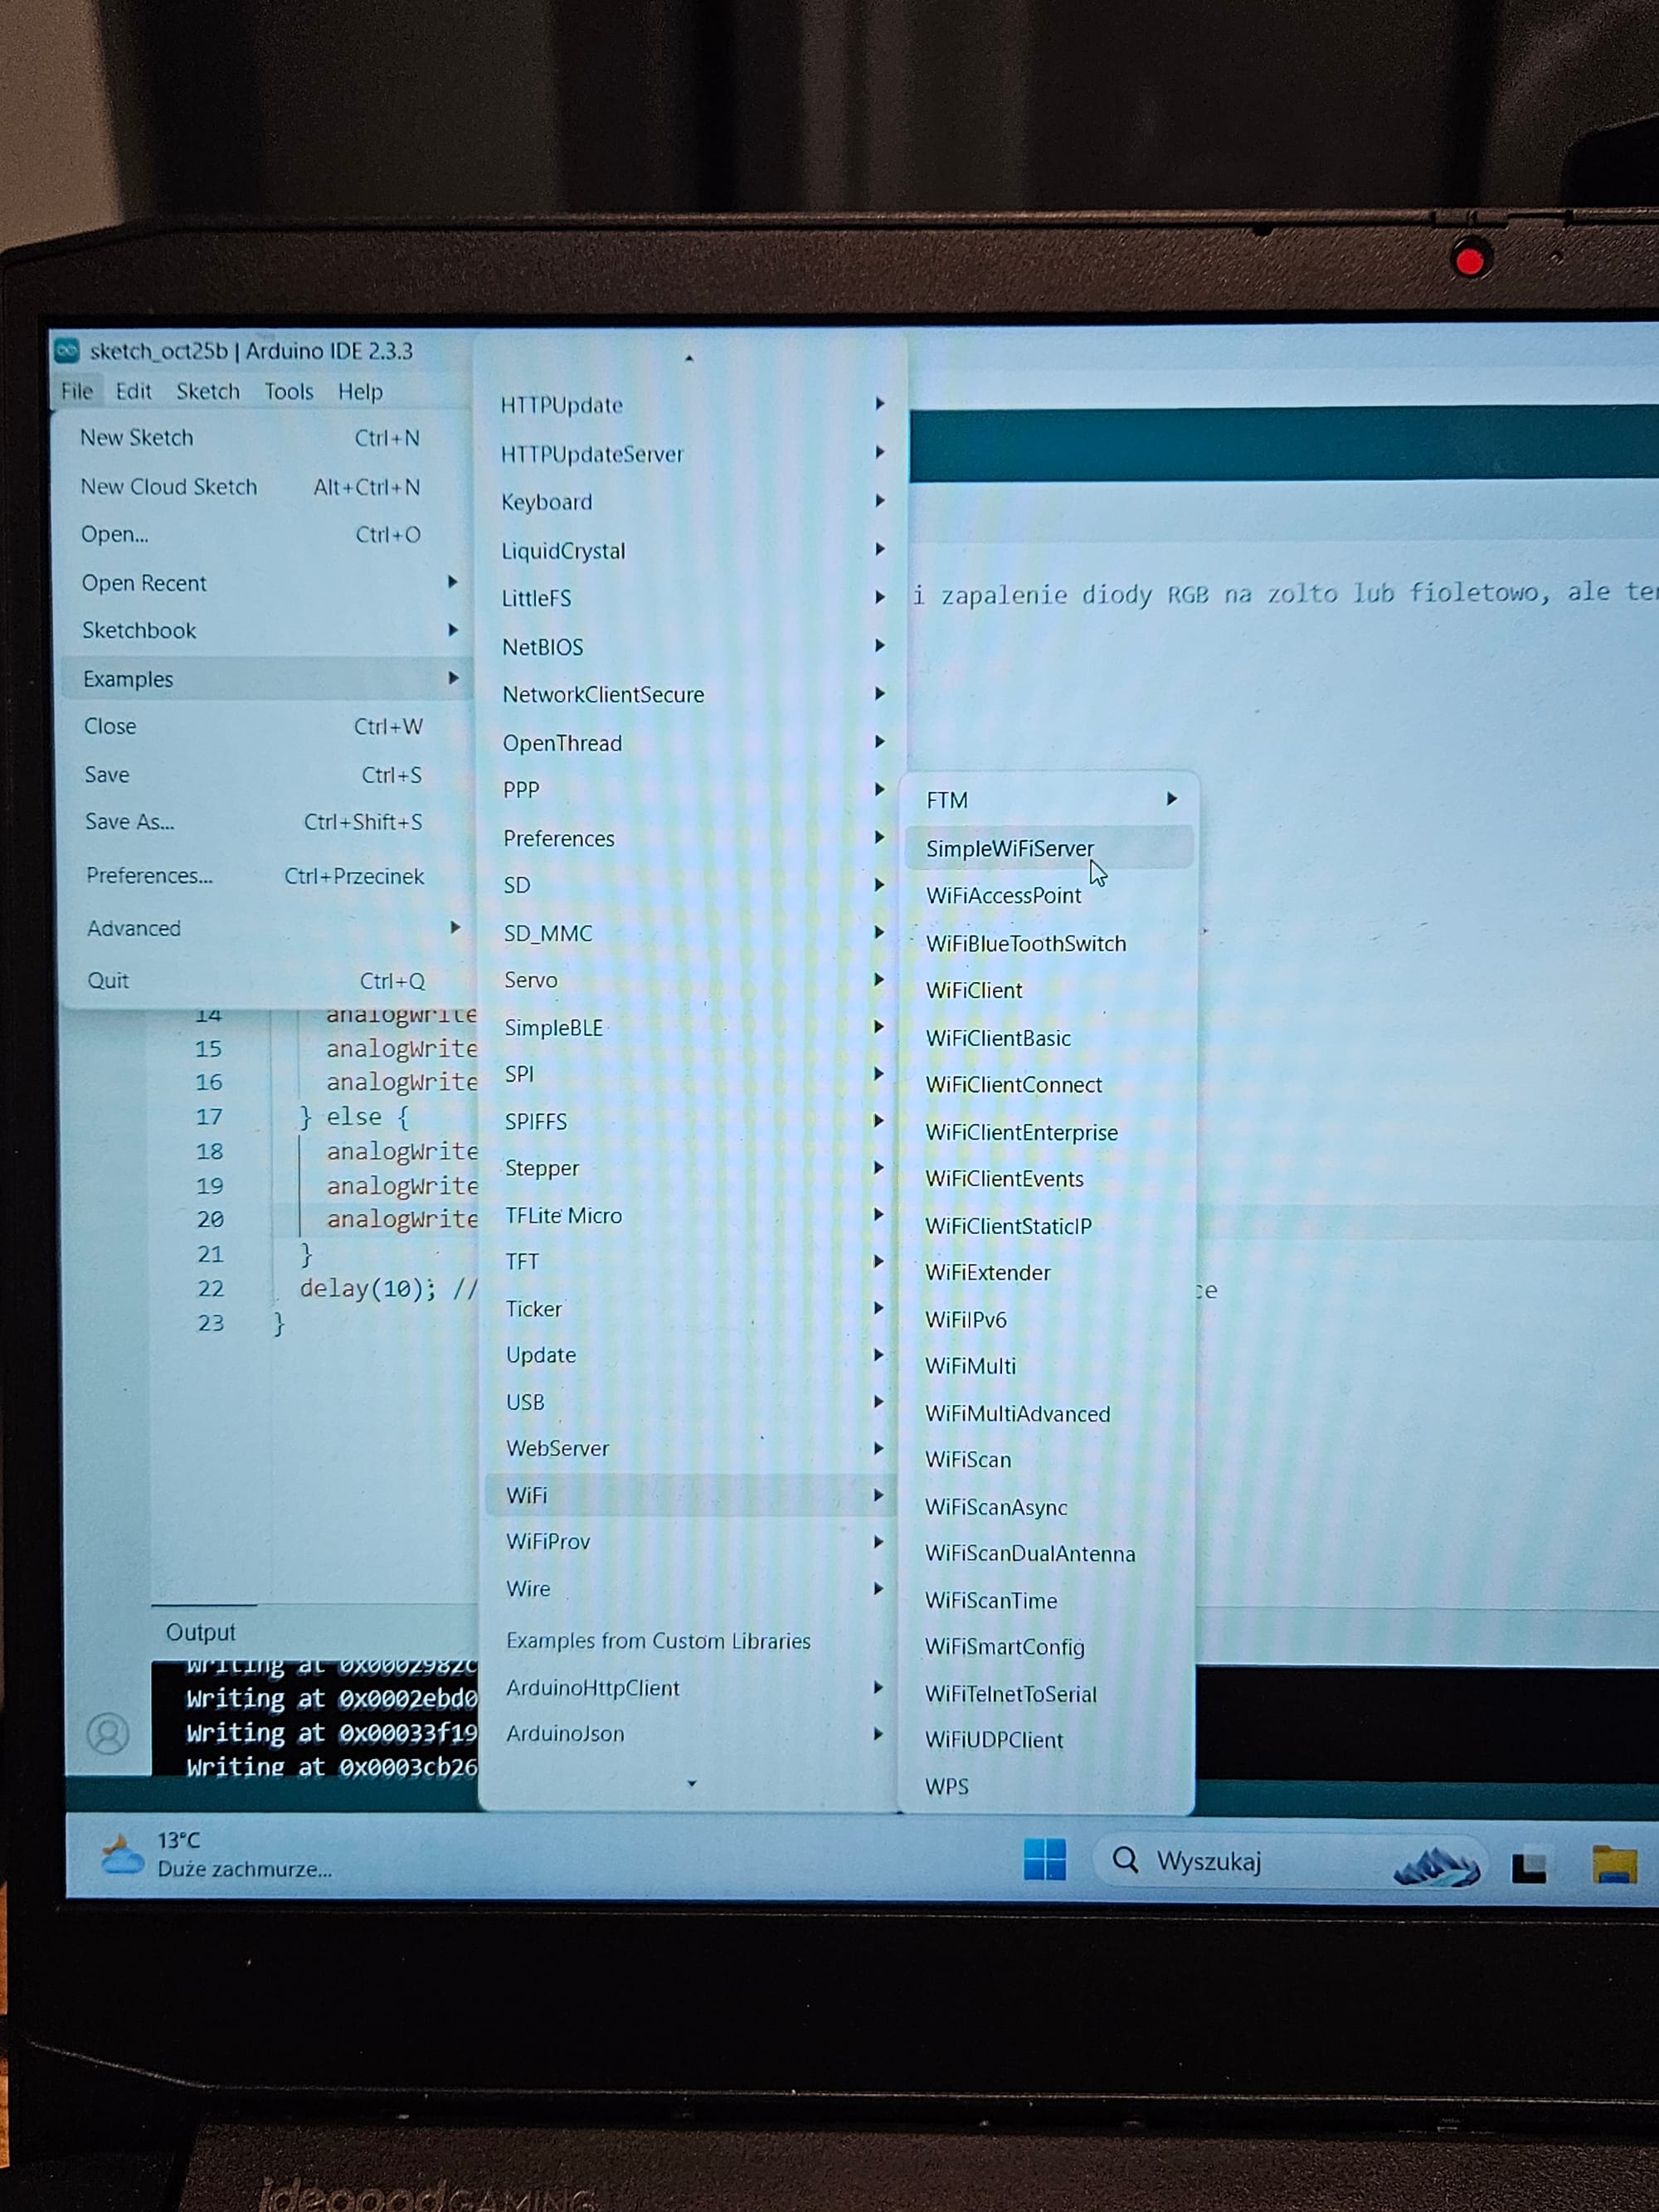
Task: Expand the NetworkClientSecure examples
Action: (690, 695)
